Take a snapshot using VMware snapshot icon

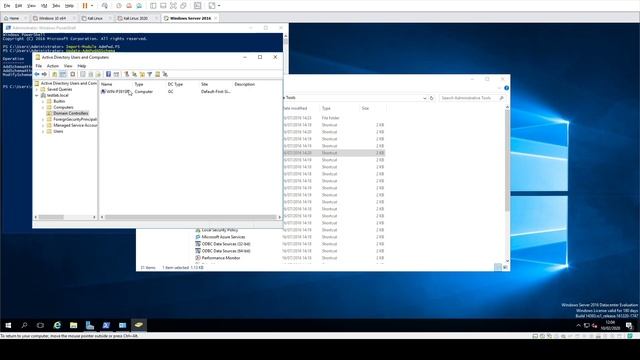(x=119, y=6)
